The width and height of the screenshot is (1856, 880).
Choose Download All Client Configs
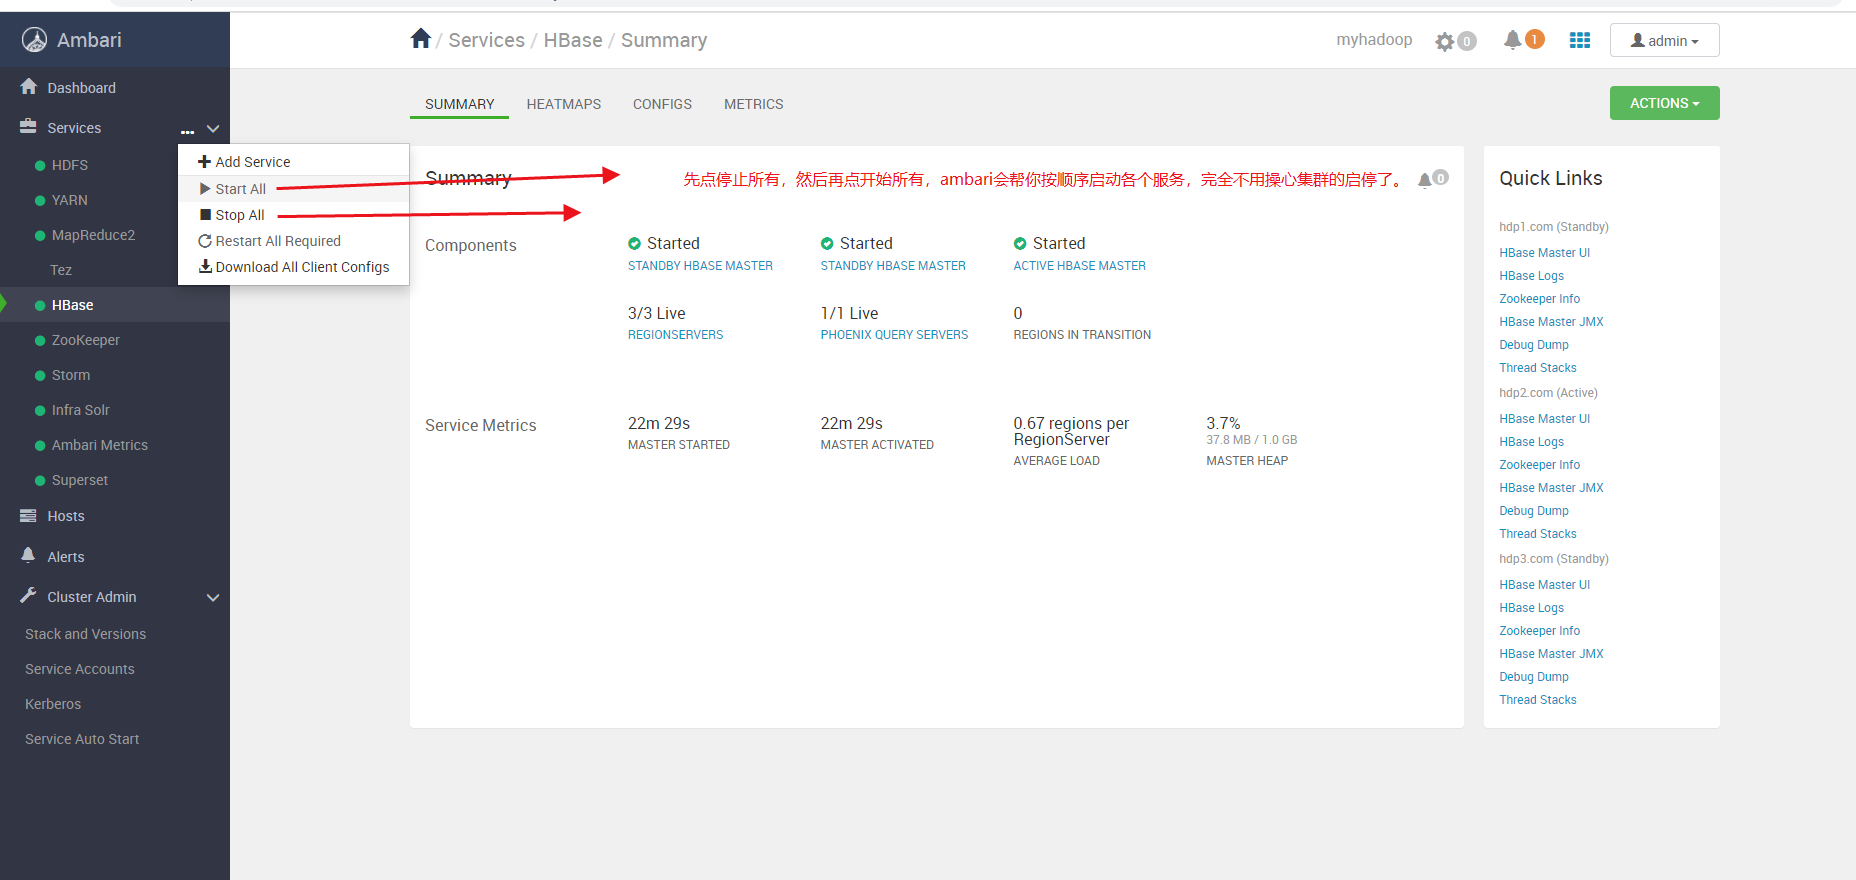click(x=293, y=267)
